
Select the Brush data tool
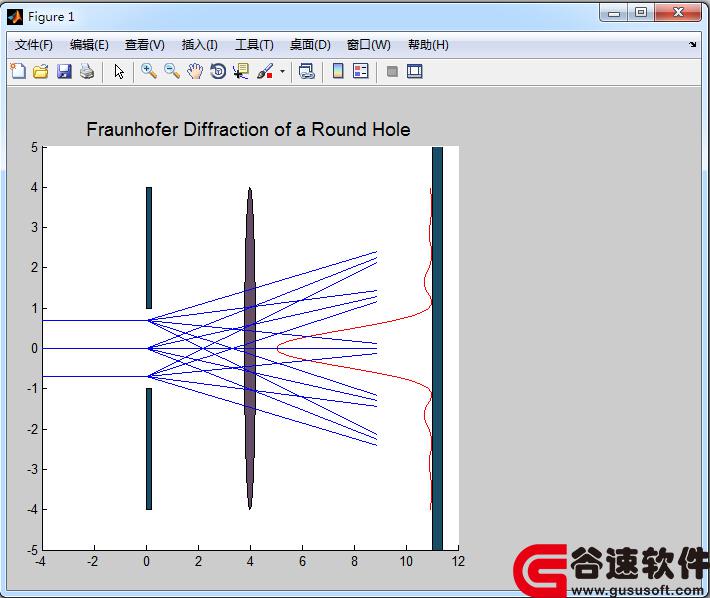[x=265, y=71]
